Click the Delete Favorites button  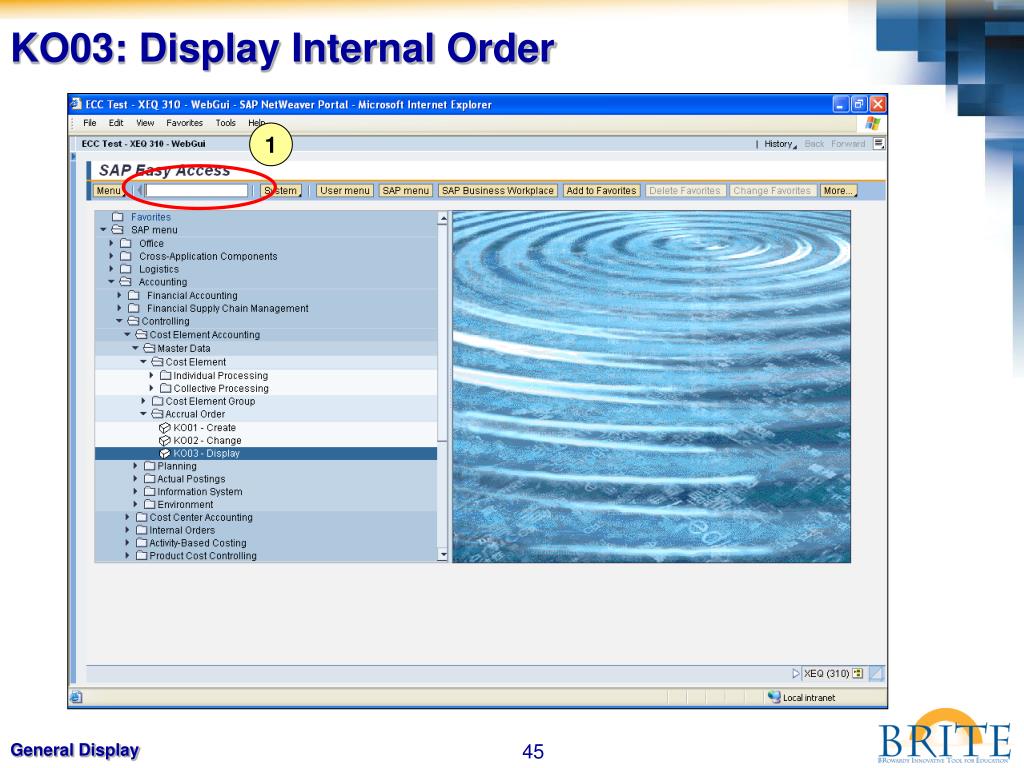[684, 191]
